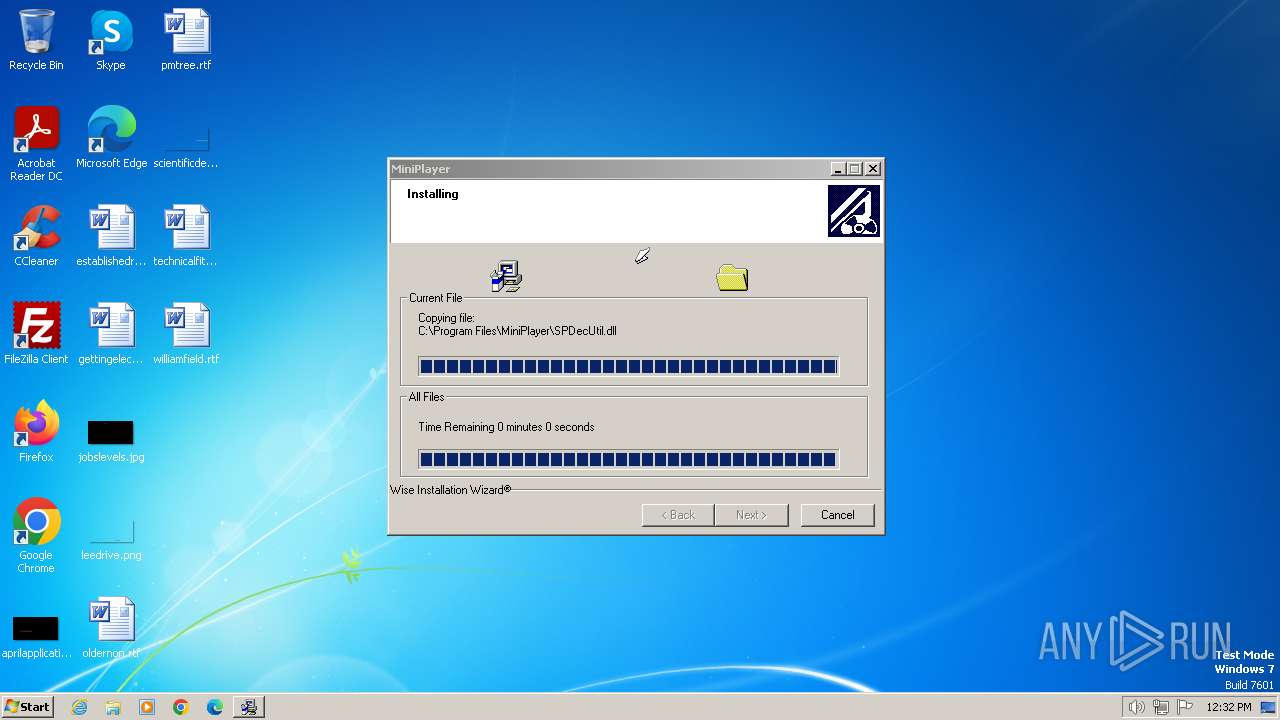Viewport: 1280px width, 720px height.
Task: Click the Wise Installation Wizard label
Action: [x=450, y=490]
